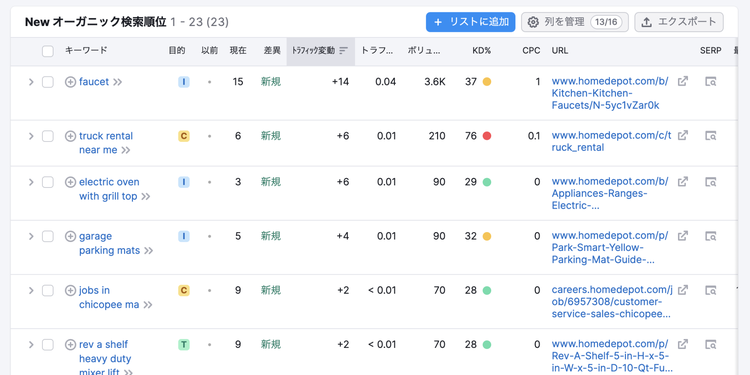
Task: Check the electric oven with grill top checkbox
Action: [48, 182]
